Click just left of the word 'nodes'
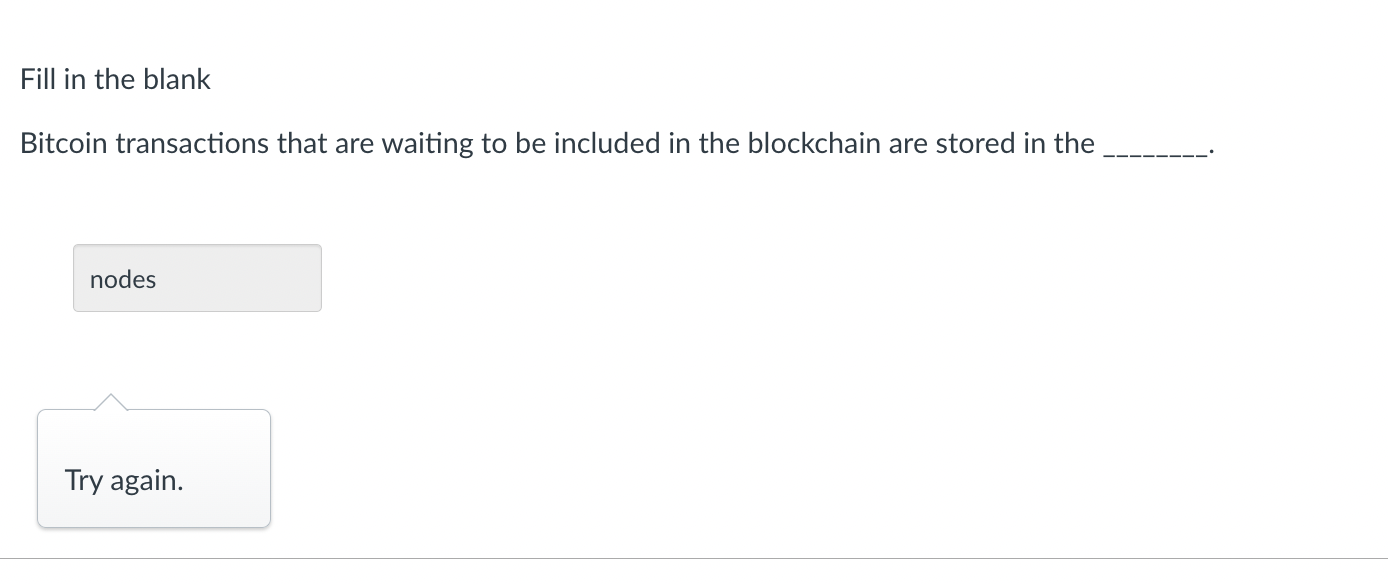This screenshot has height=584, width=1388. coord(87,280)
